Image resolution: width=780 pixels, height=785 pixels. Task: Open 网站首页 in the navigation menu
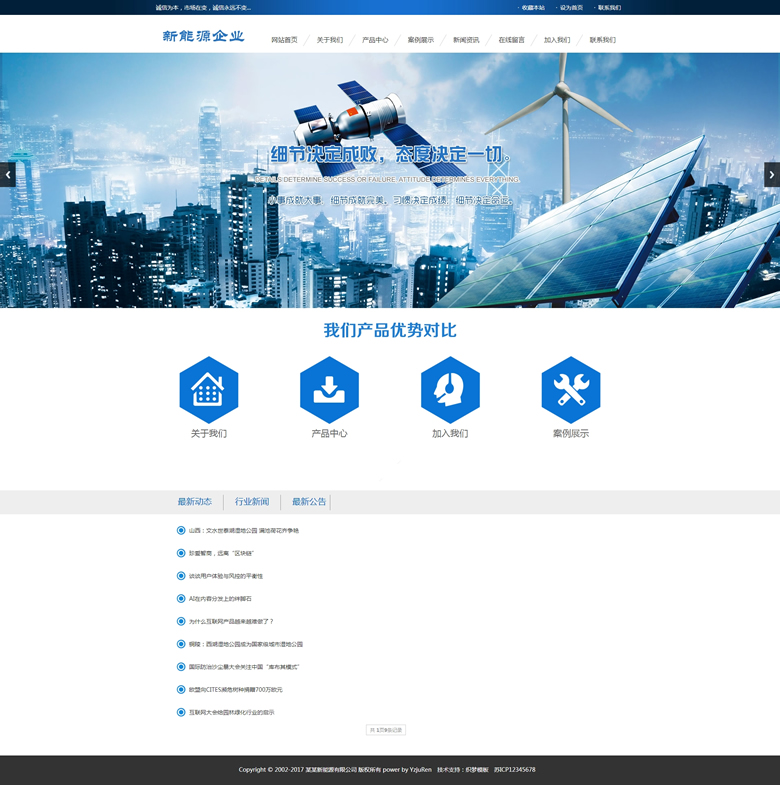(x=284, y=40)
